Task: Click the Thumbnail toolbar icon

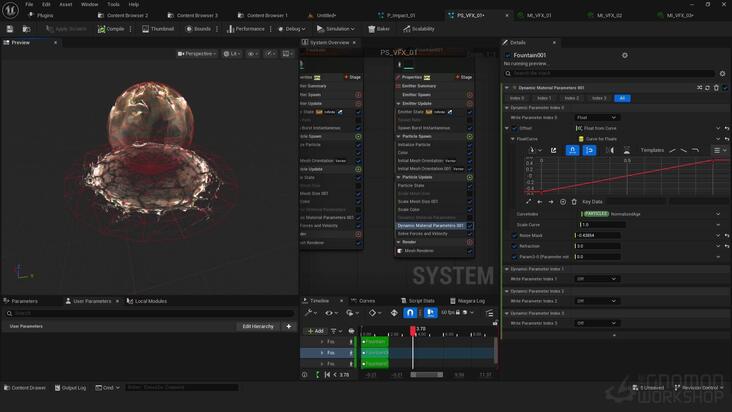Action: [145, 29]
